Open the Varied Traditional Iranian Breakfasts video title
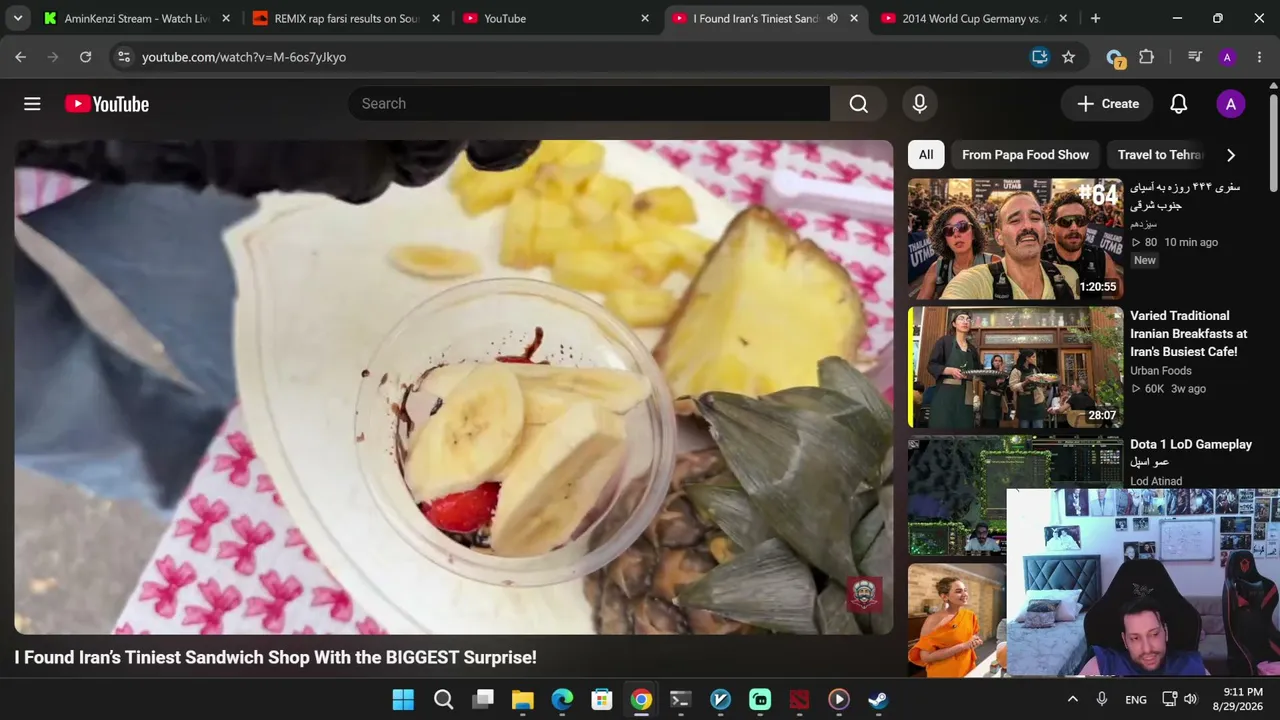 click(x=1189, y=334)
